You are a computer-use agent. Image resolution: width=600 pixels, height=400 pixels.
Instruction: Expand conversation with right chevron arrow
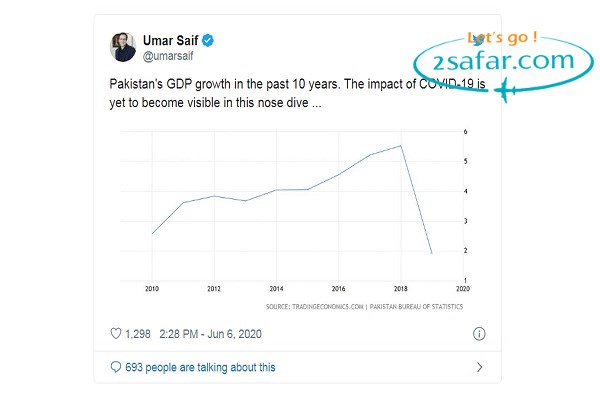pyautogui.click(x=479, y=367)
